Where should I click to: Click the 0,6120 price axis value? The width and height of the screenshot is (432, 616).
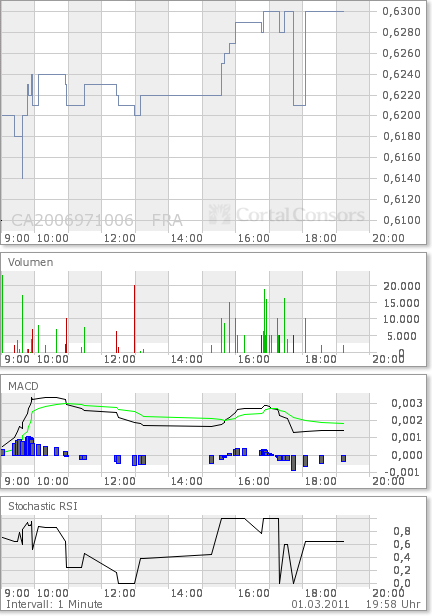pyautogui.click(x=401, y=199)
